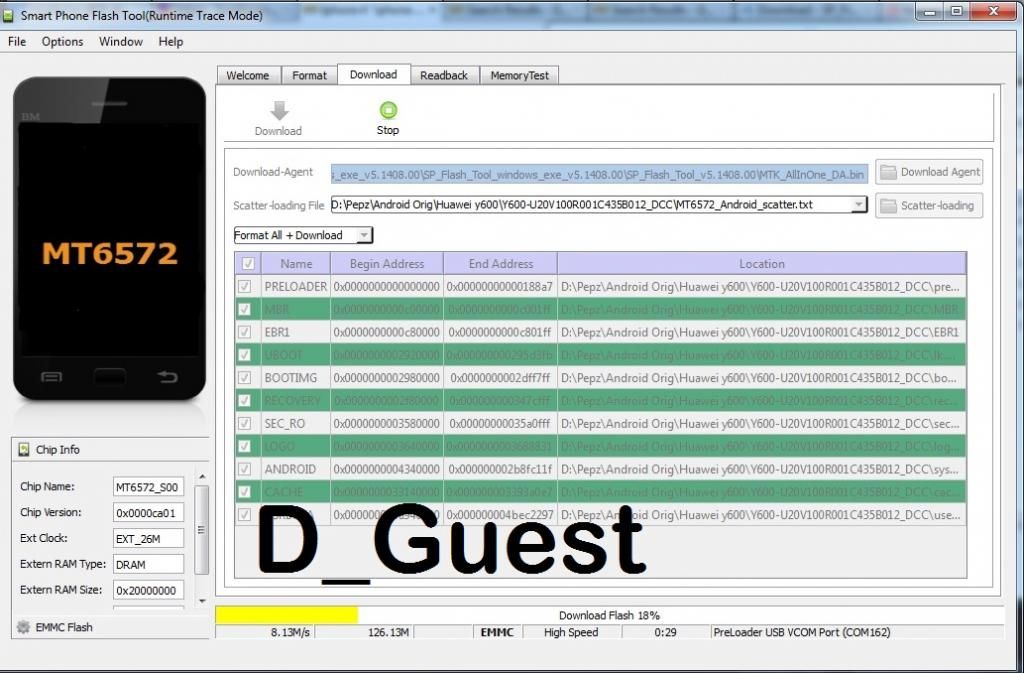The image size is (1024, 673).
Task: Click the Location column header
Action: click(761, 264)
